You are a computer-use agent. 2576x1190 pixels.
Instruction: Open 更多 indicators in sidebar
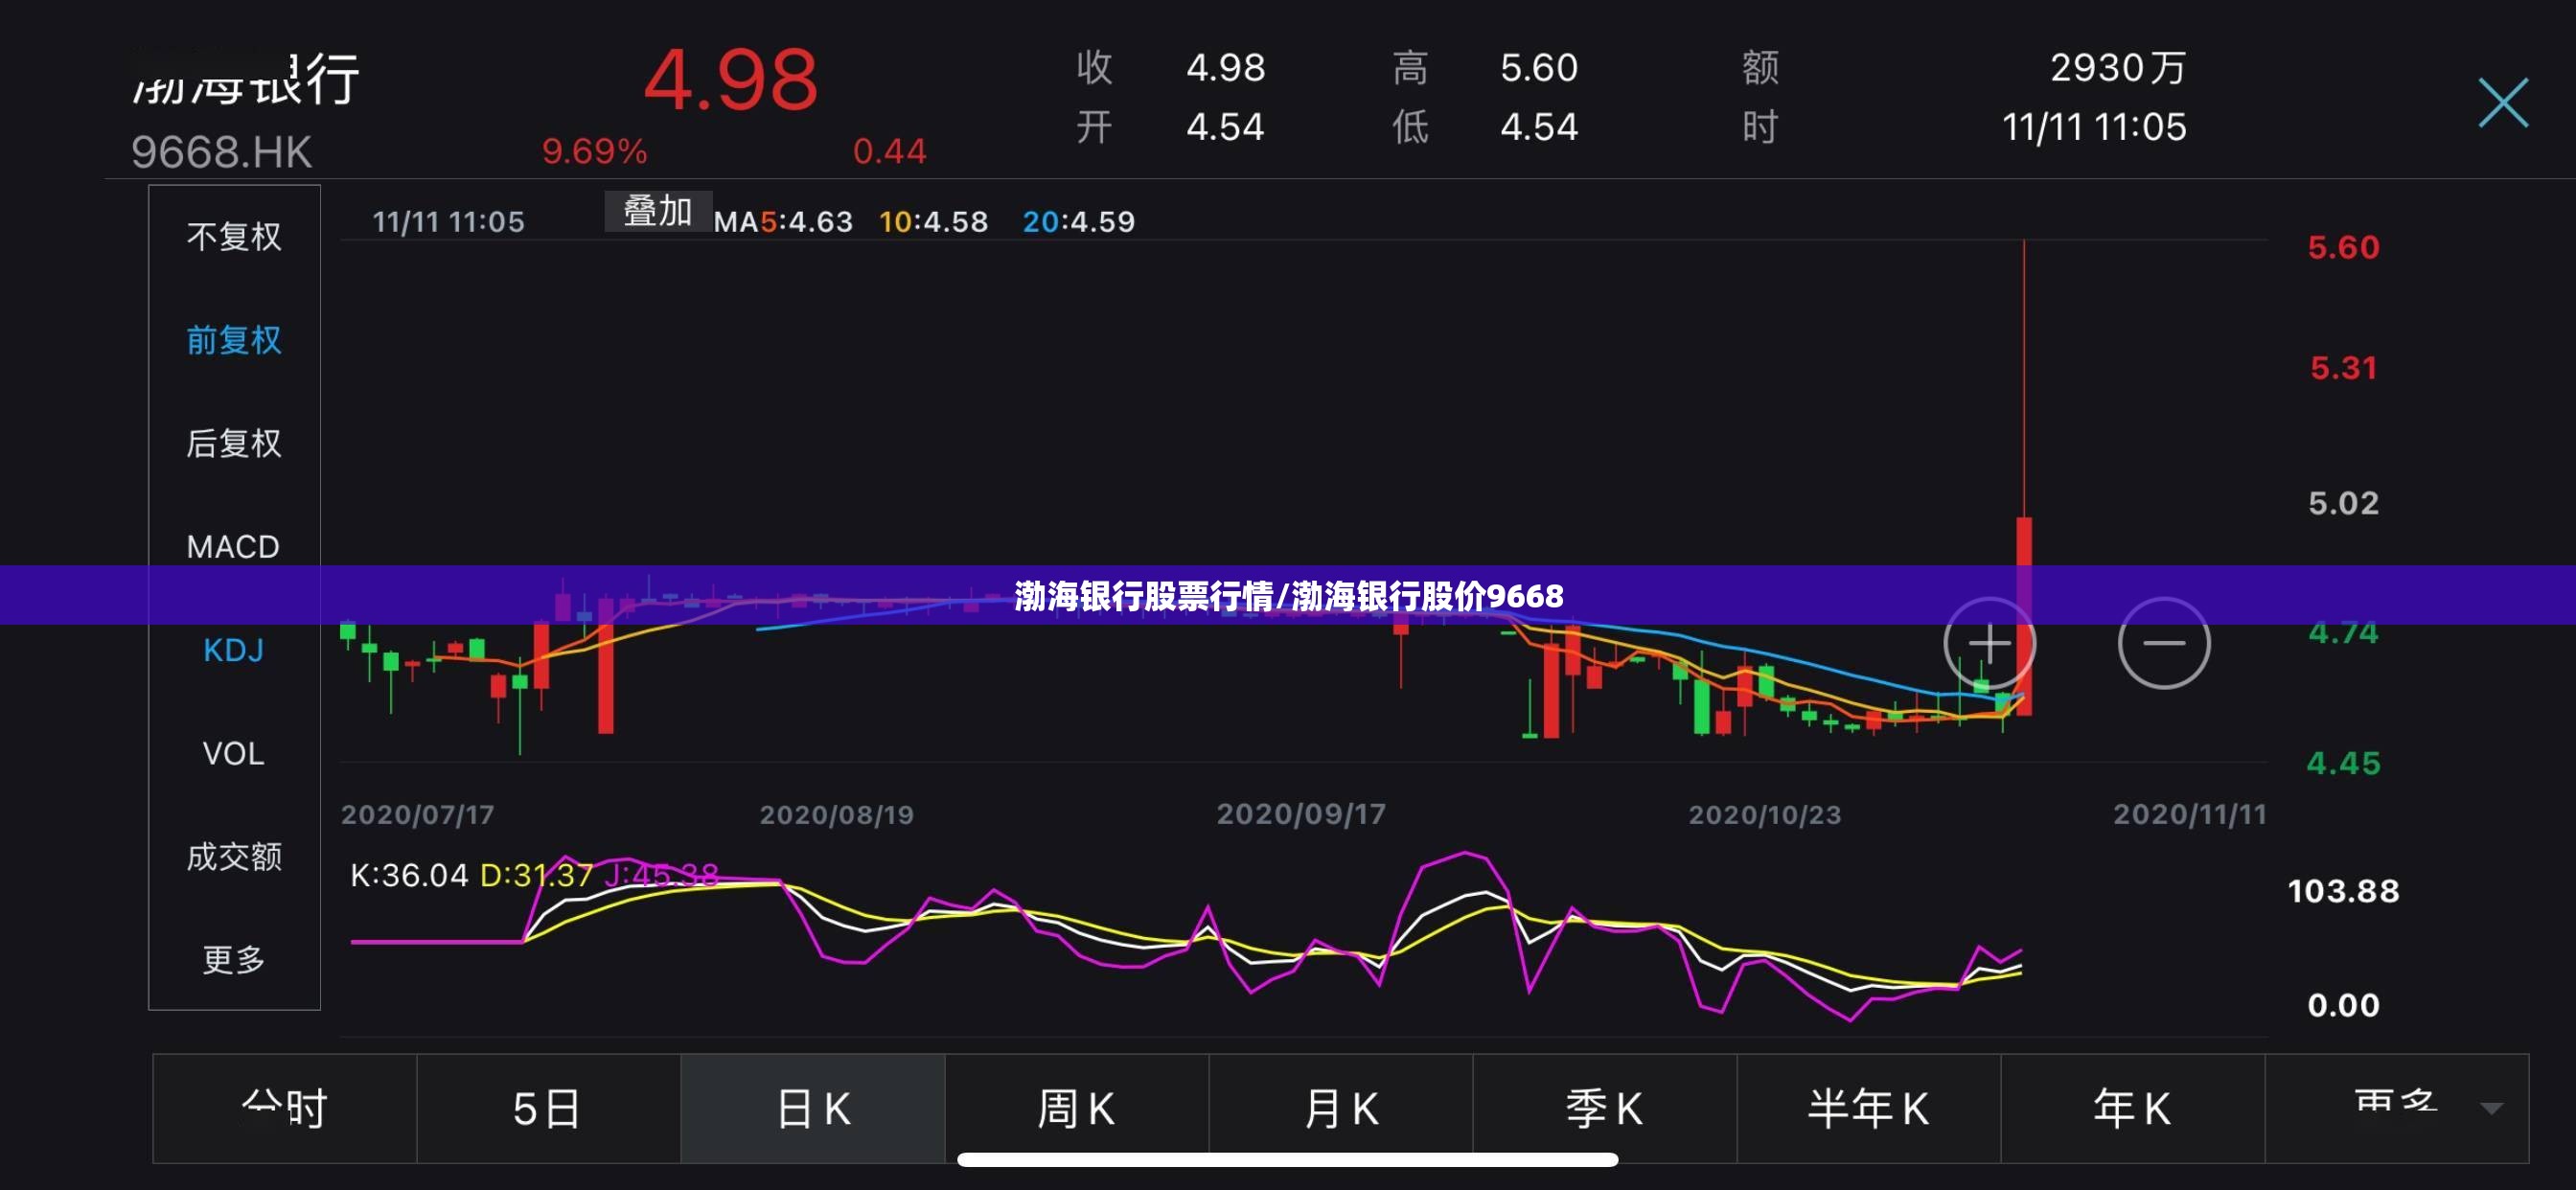[x=234, y=959]
